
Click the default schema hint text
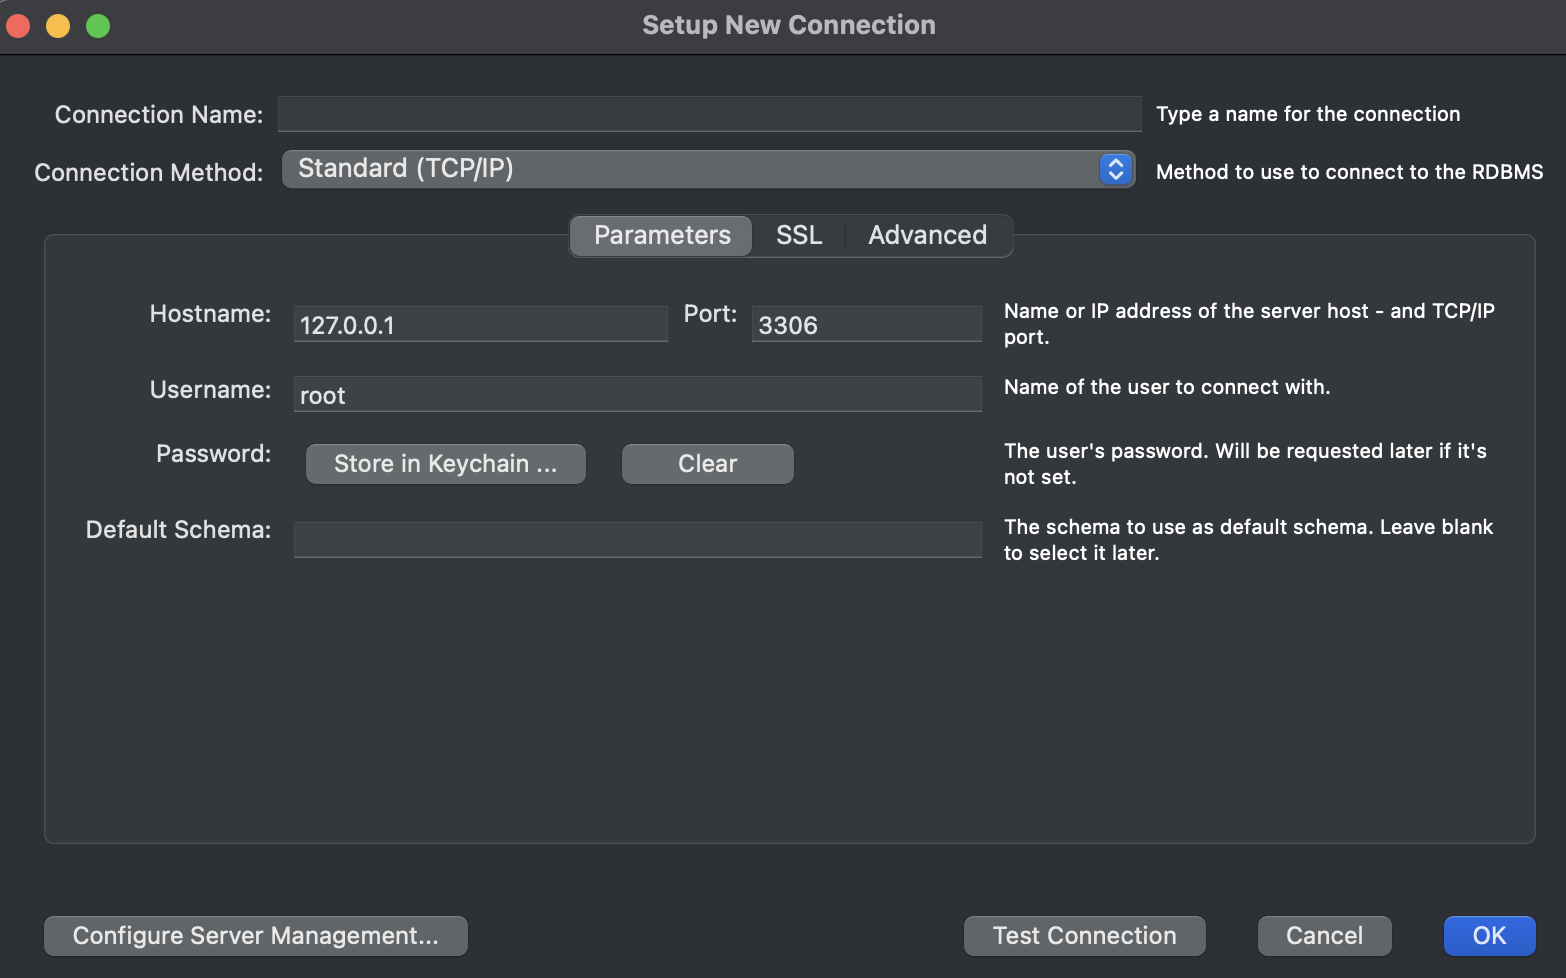1248,540
